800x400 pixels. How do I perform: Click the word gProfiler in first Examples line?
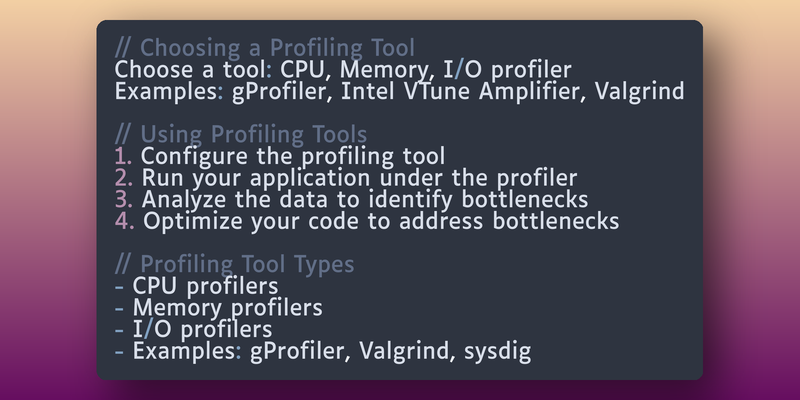279,92
